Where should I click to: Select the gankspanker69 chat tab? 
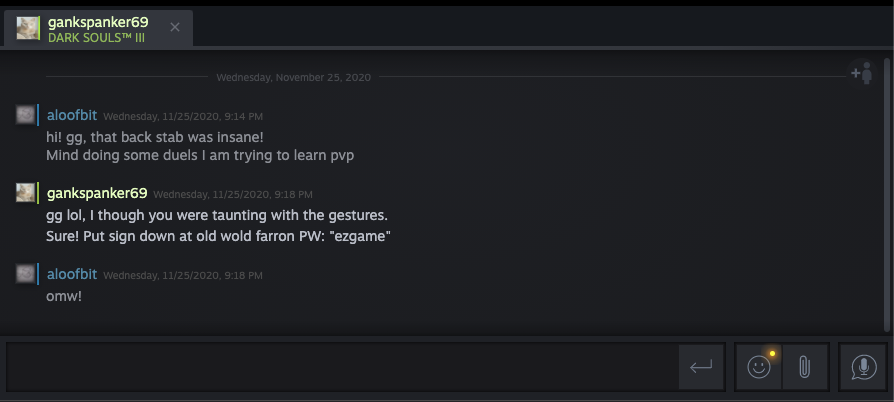(x=98, y=28)
